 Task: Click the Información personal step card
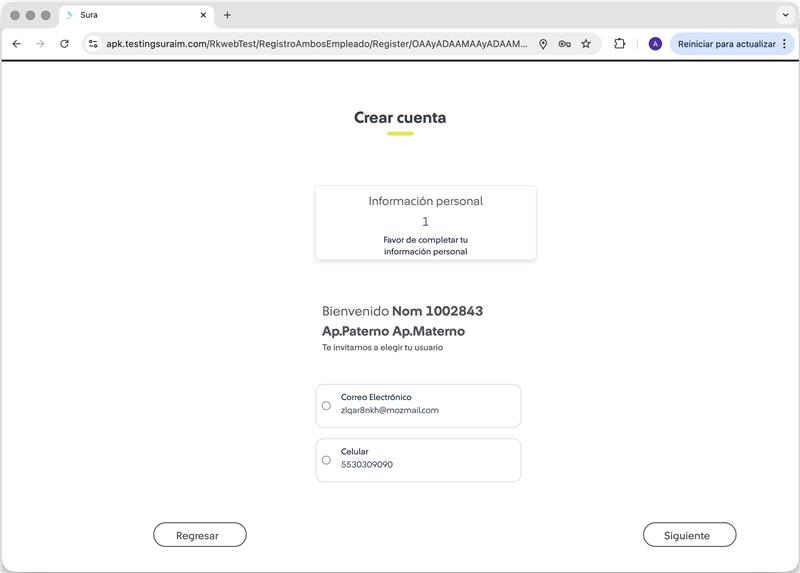[x=425, y=222]
